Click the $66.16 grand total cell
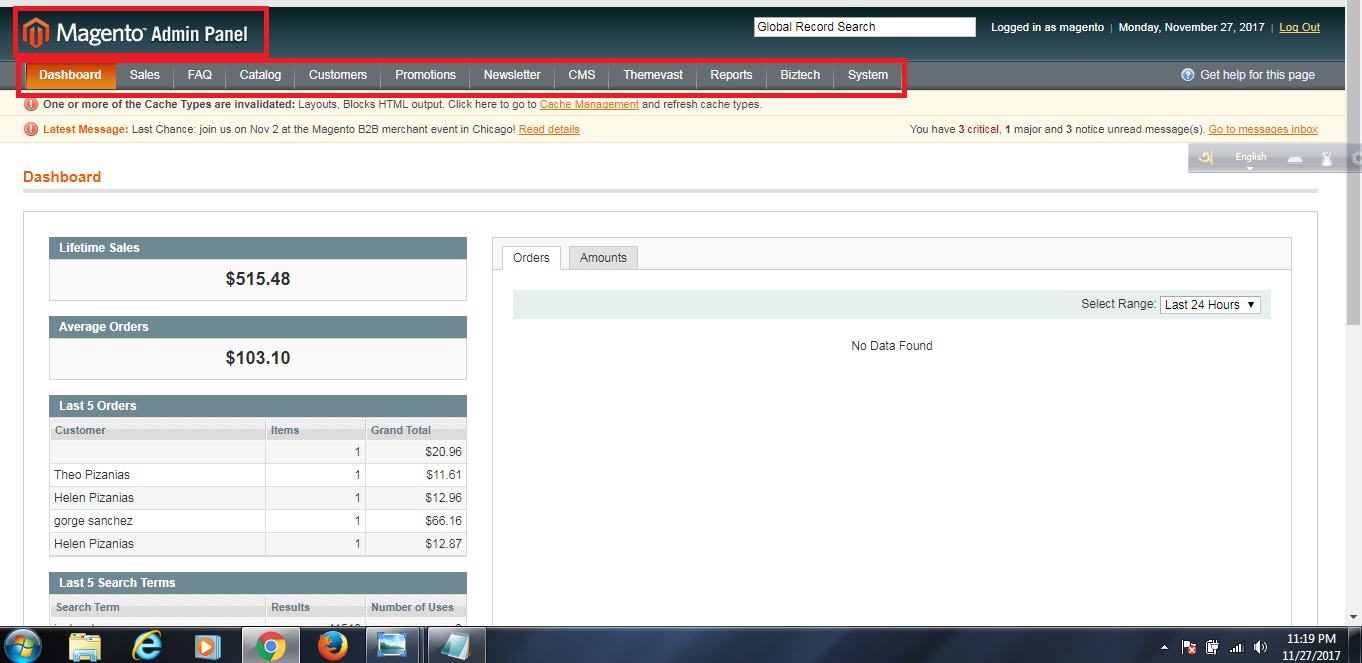The width and height of the screenshot is (1362, 663). click(x=416, y=521)
